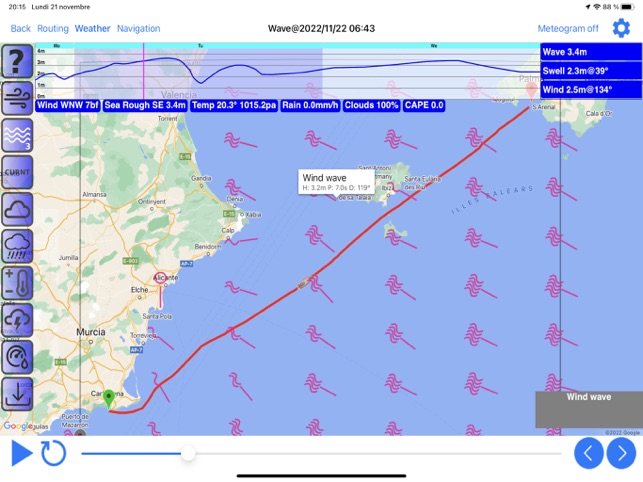643x482 pixels.
Task: Click the time slider thumb
Action: click(x=188, y=453)
